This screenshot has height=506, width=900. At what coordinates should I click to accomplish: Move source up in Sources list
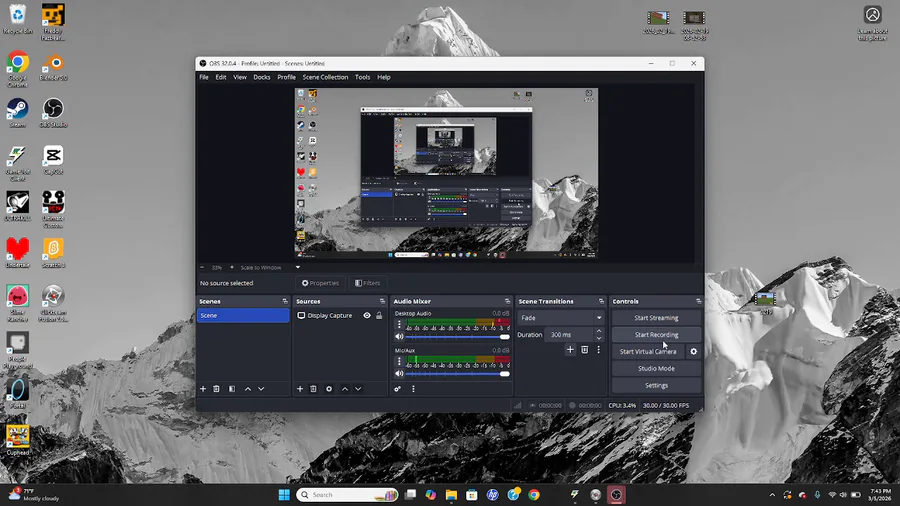tap(345, 389)
